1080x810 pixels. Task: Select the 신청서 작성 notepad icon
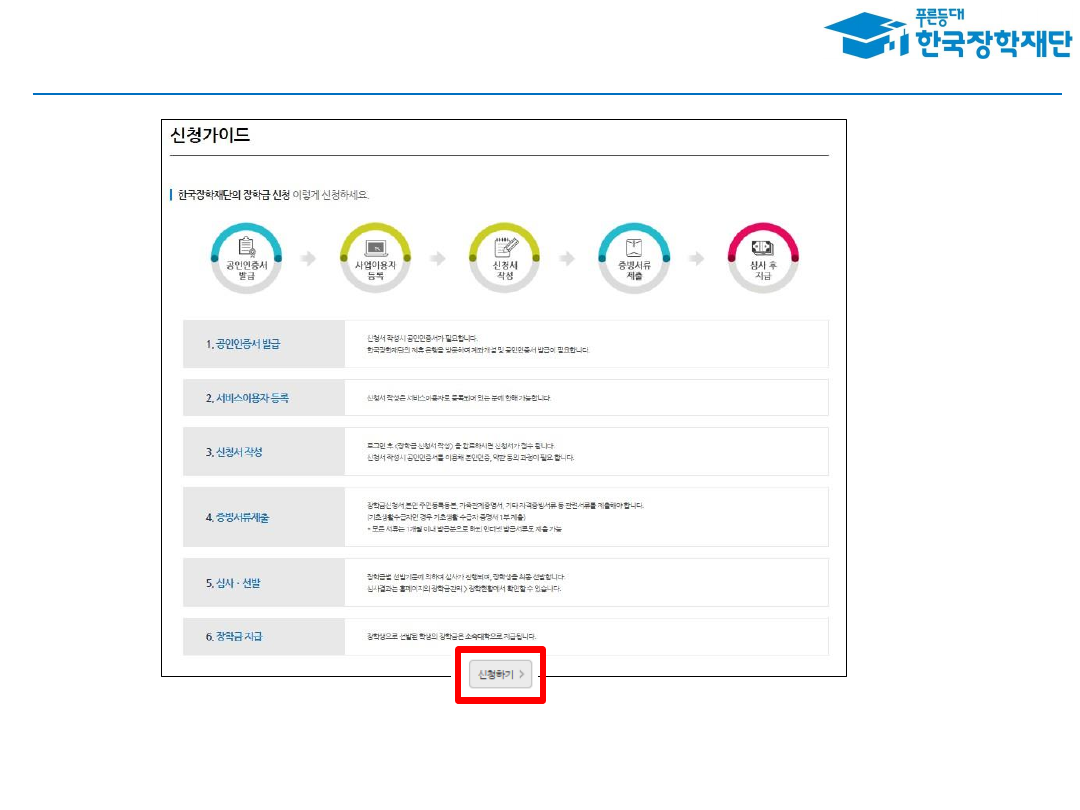click(x=505, y=259)
